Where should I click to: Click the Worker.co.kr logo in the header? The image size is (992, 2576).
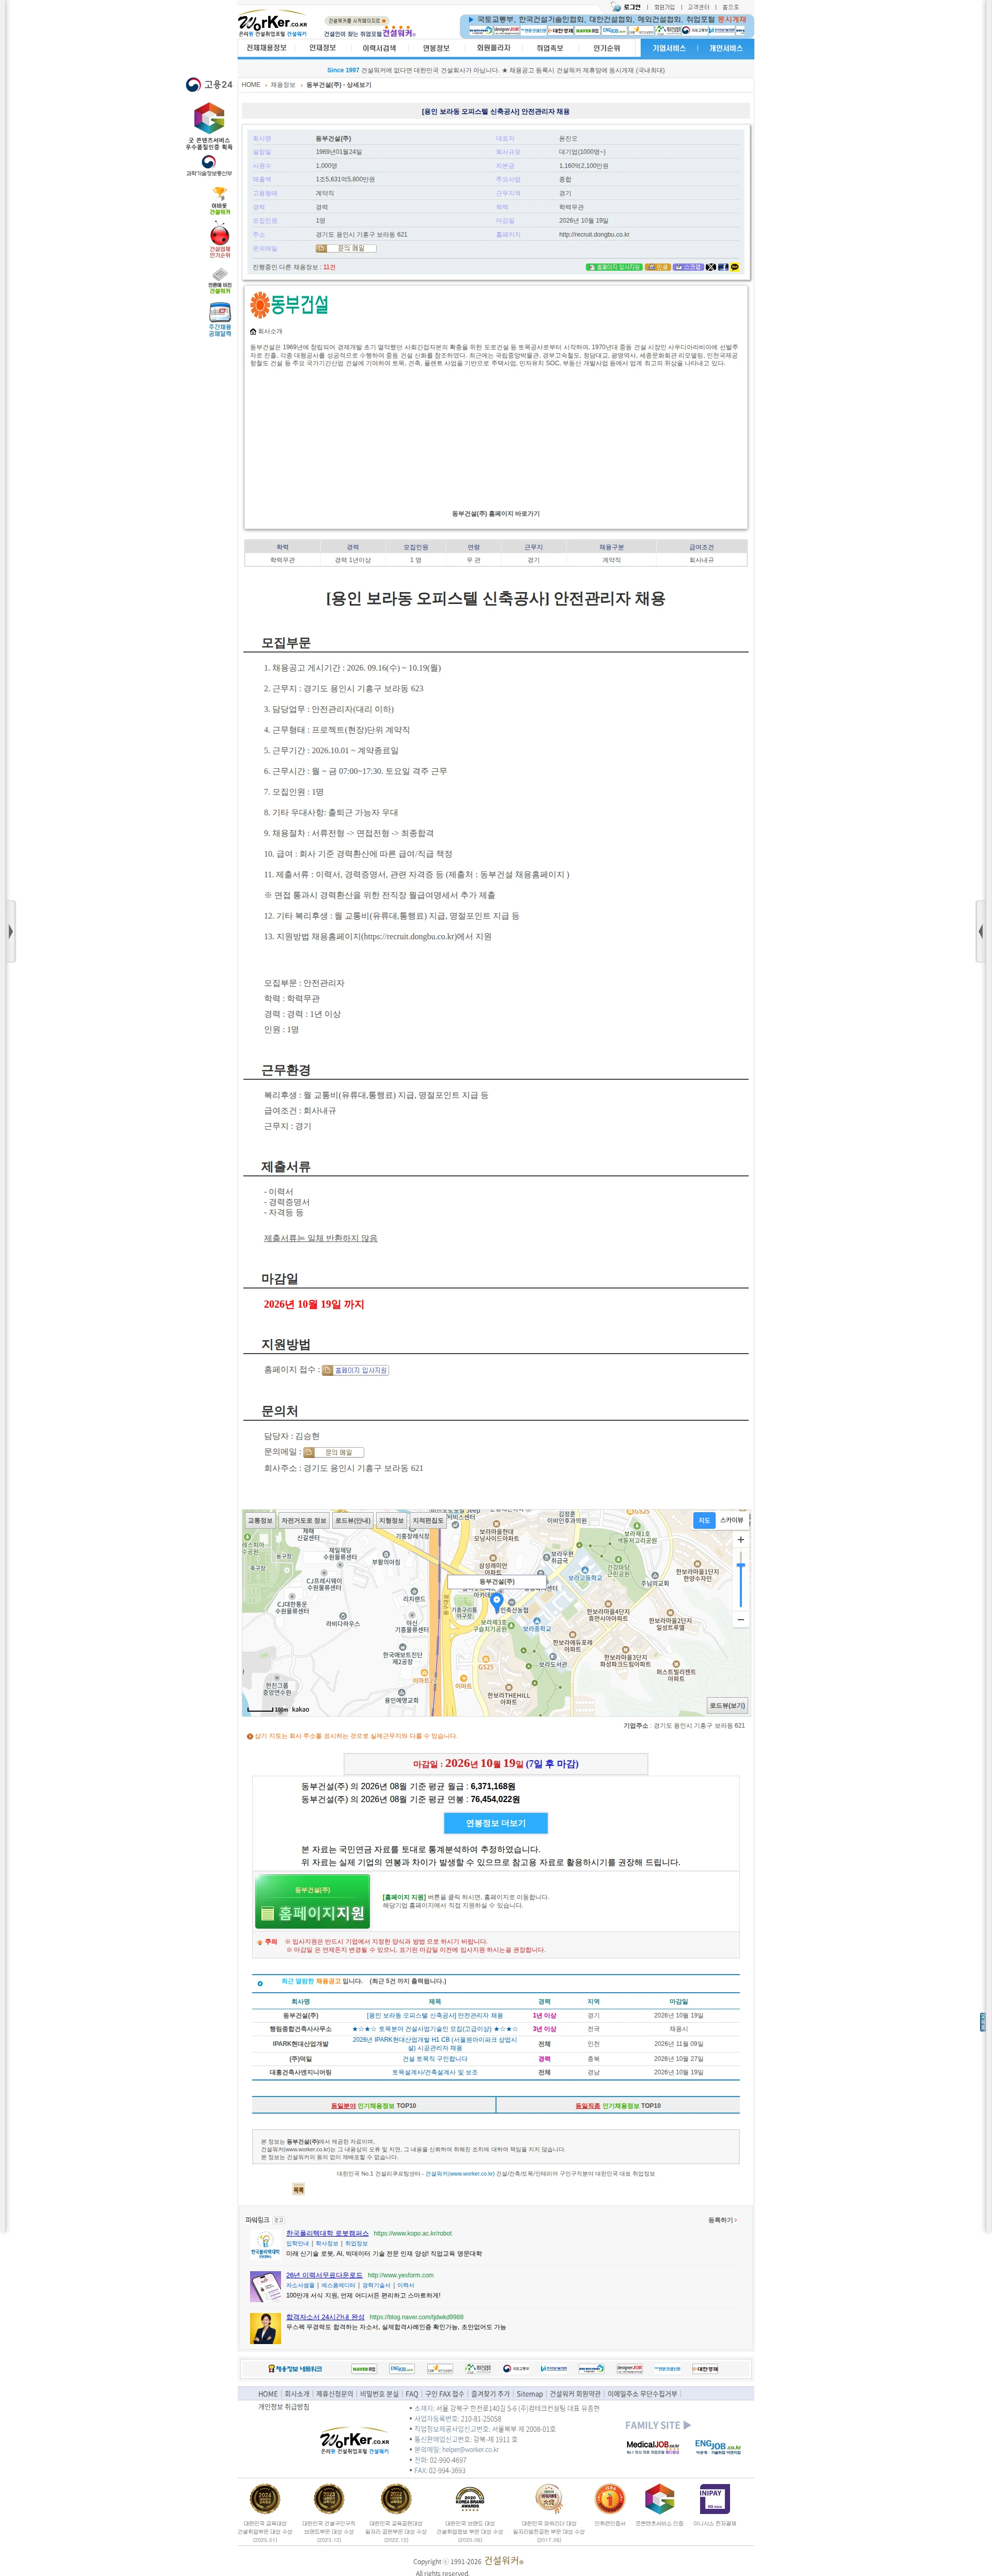(x=272, y=23)
